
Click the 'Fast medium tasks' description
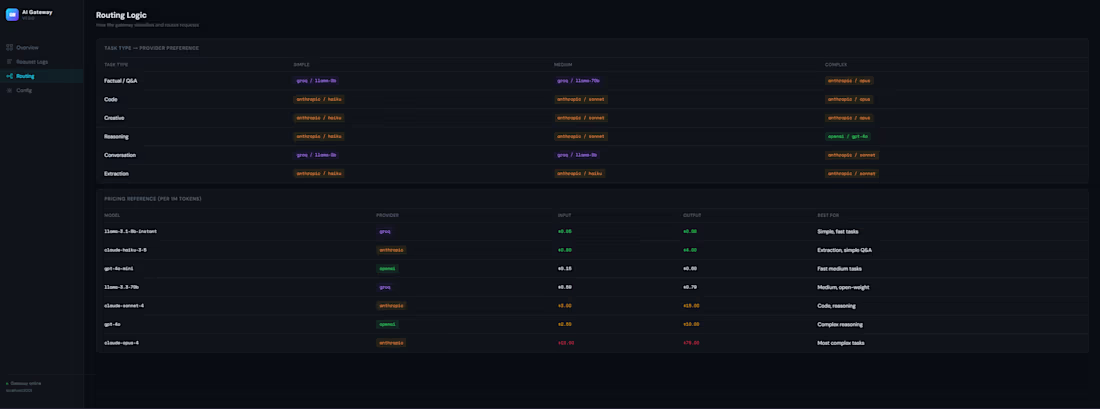tap(839, 269)
